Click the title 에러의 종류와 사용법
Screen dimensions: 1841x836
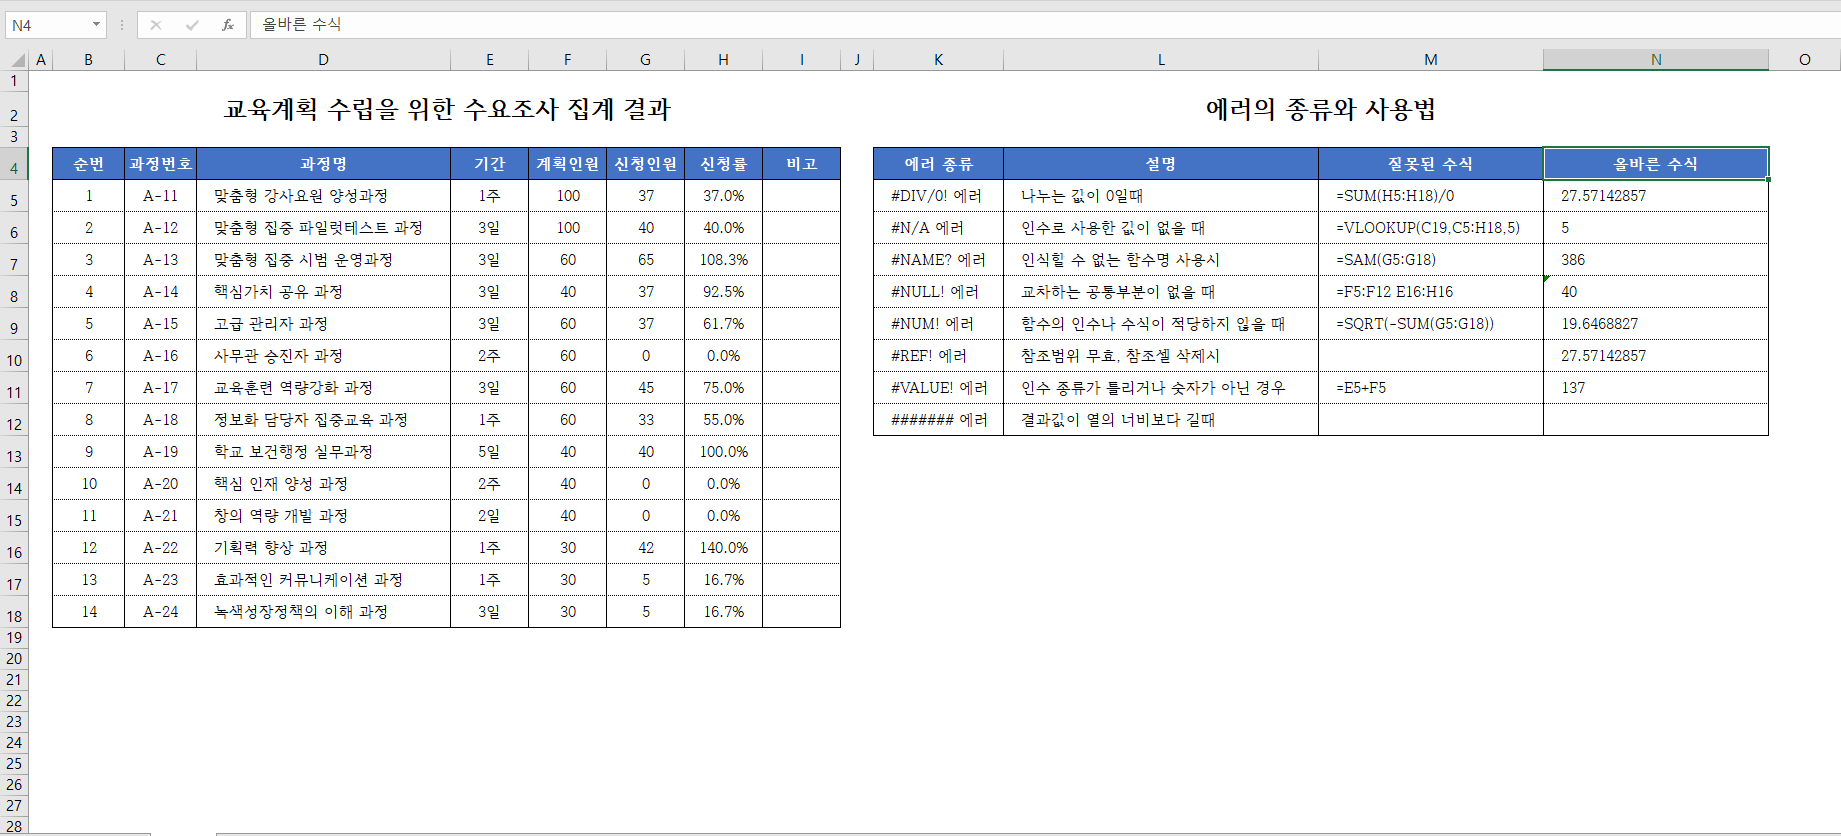click(x=1321, y=109)
